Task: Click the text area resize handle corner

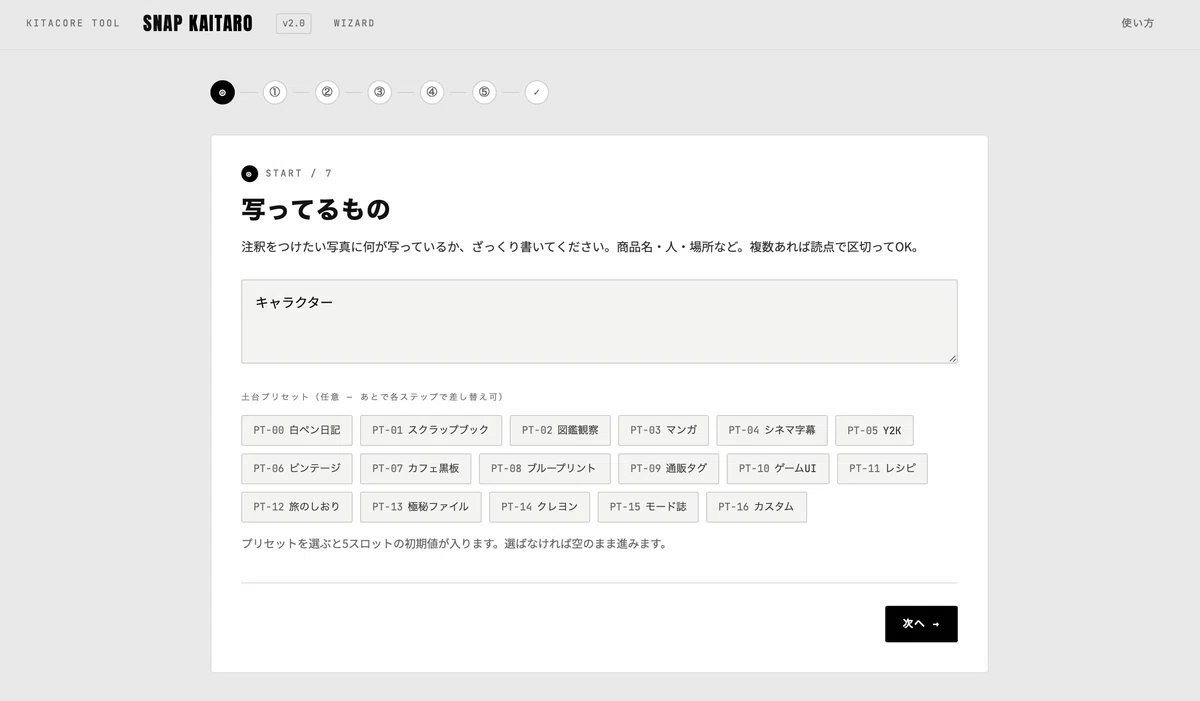Action: coord(952,358)
